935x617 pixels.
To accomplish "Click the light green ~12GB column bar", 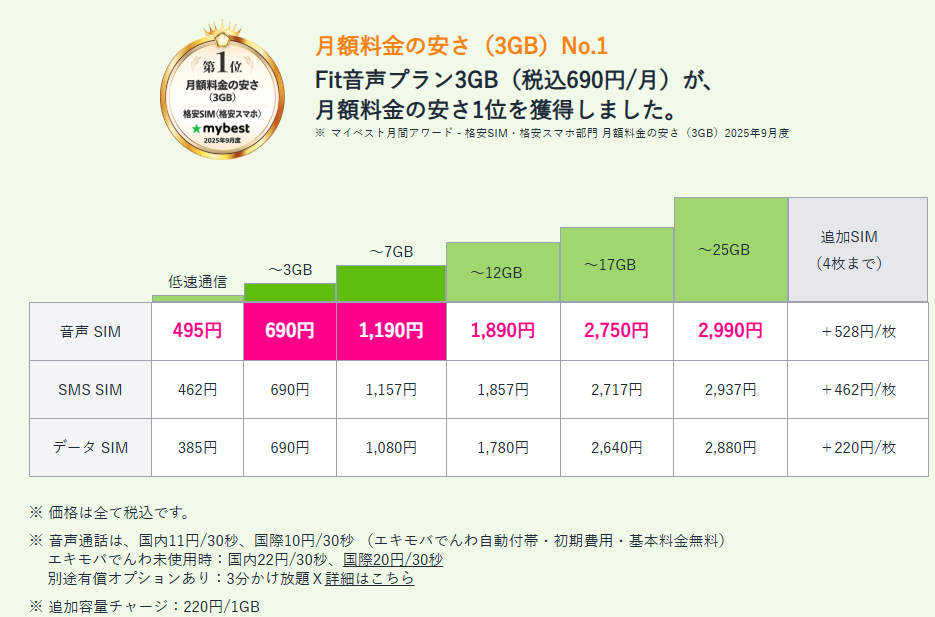I will pyautogui.click(x=502, y=272).
